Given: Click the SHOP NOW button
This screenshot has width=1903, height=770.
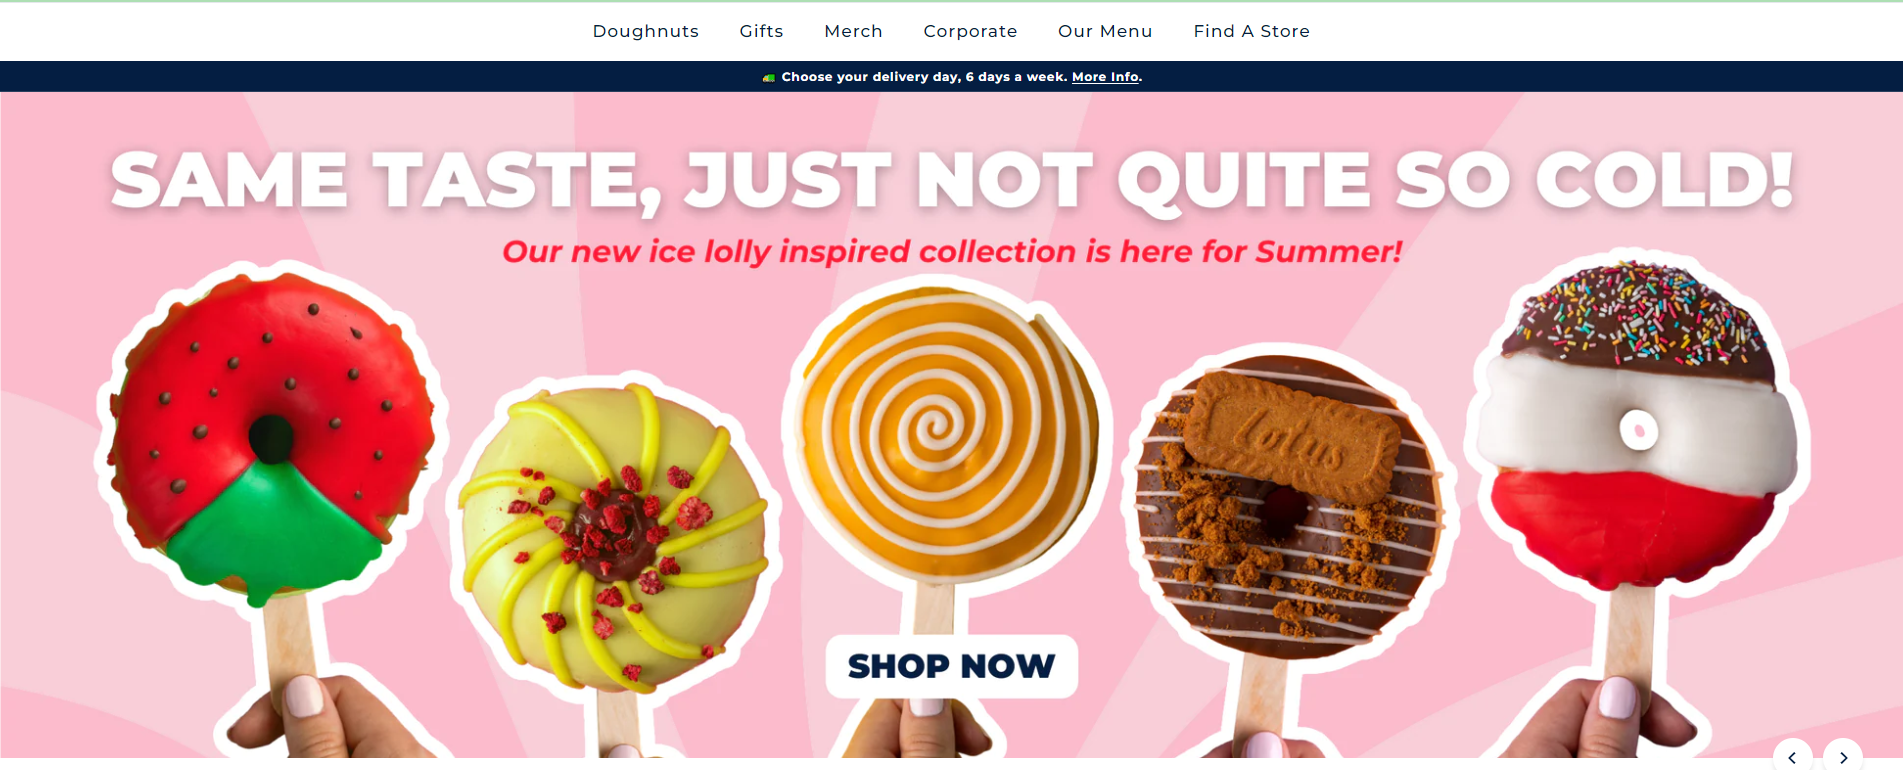Looking at the screenshot, I should 951,666.
